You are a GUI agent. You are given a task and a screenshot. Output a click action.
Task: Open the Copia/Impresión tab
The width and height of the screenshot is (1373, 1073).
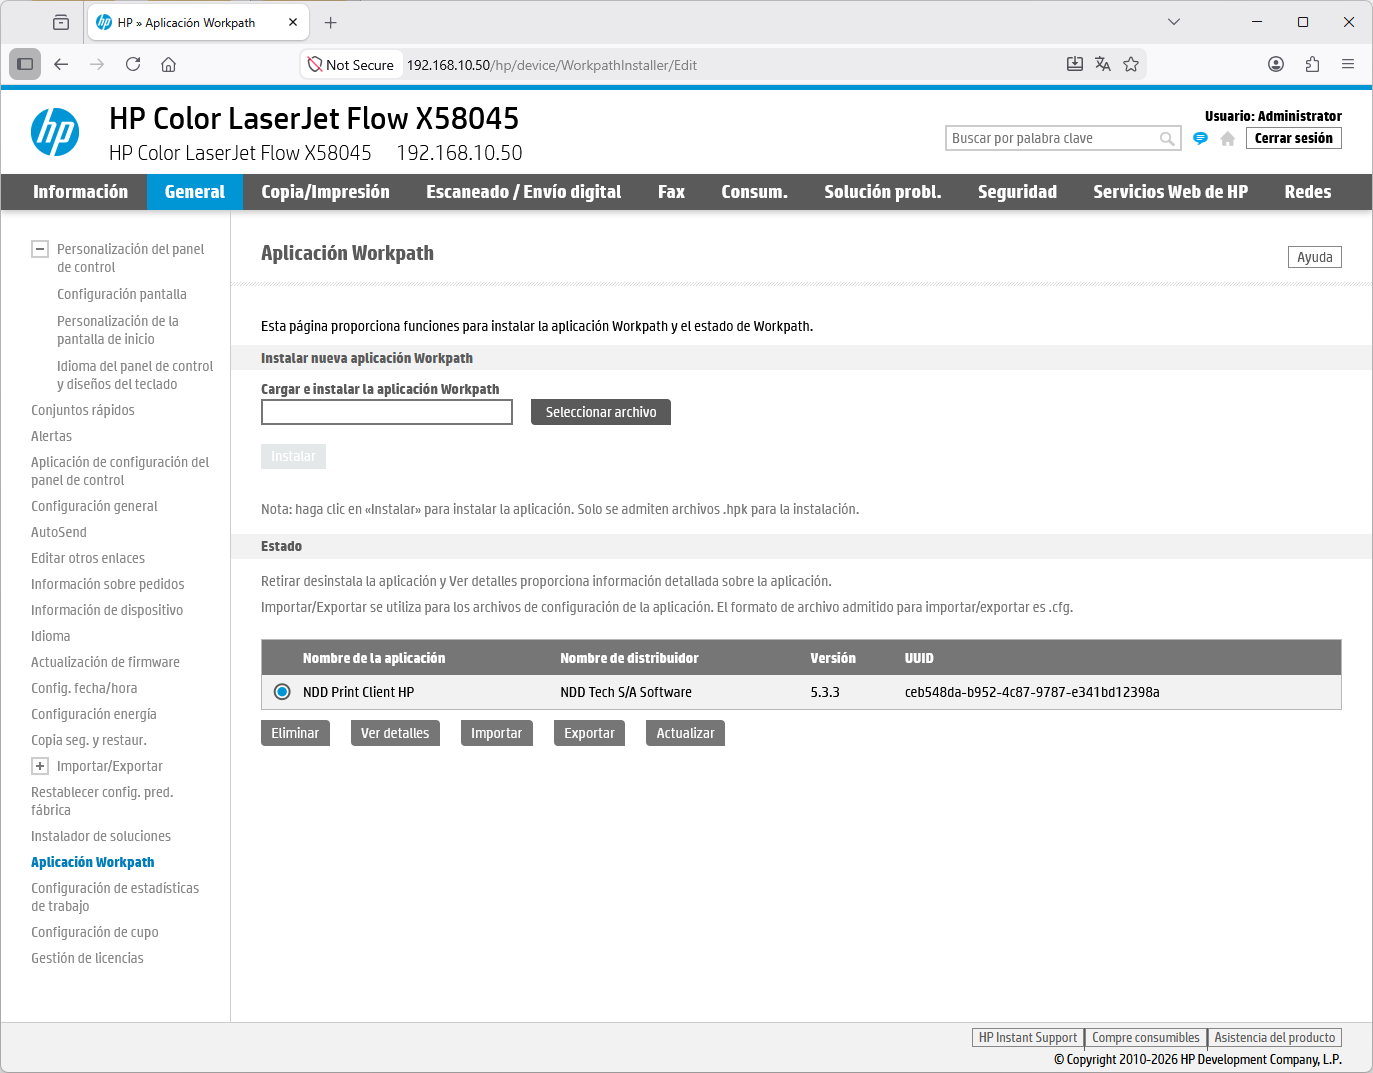(x=326, y=192)
